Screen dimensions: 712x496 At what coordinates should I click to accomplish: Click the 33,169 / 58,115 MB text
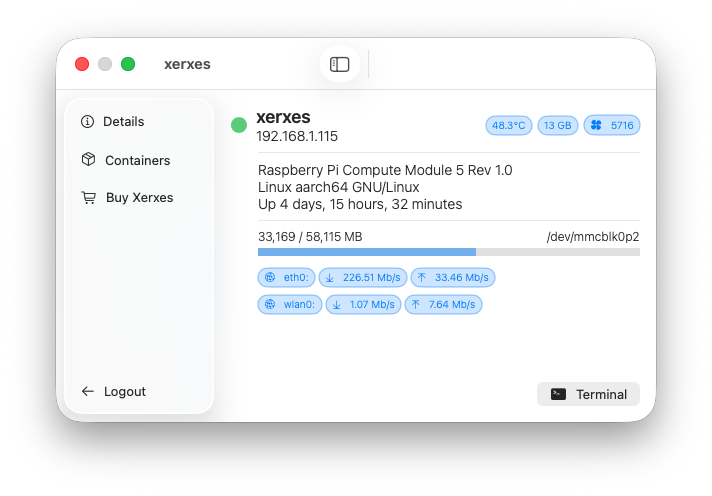(x=310, y=237)
